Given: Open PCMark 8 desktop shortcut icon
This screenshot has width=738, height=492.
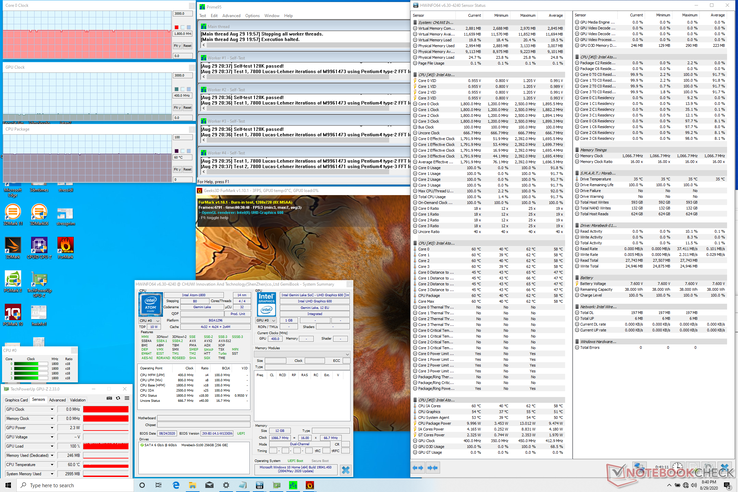Looking at the screenshot, I should point(13,282).
